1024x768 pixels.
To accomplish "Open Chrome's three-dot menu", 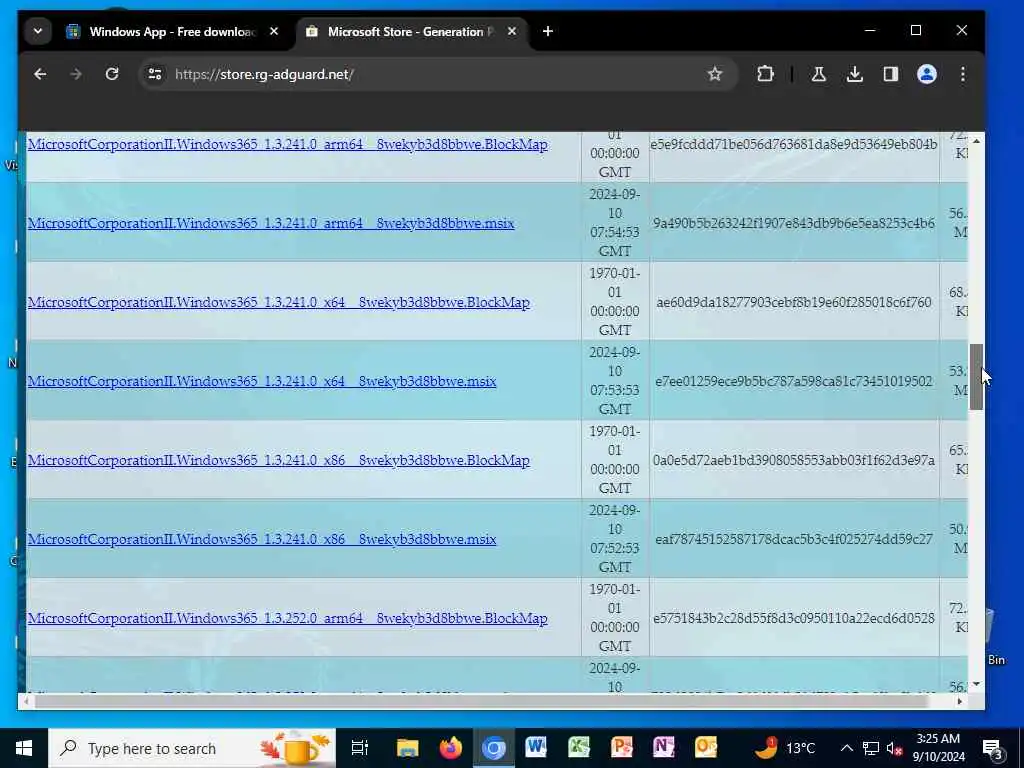I will 963,74.
